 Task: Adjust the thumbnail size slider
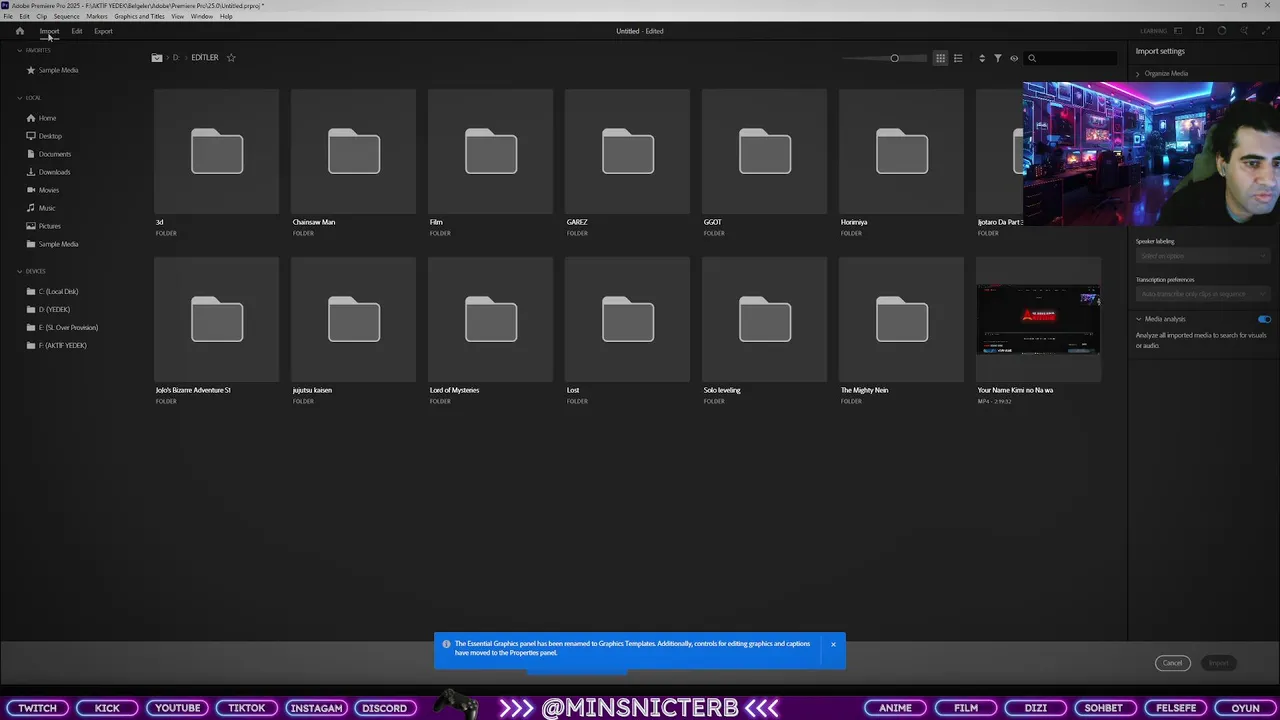click(x=894, y=58)
